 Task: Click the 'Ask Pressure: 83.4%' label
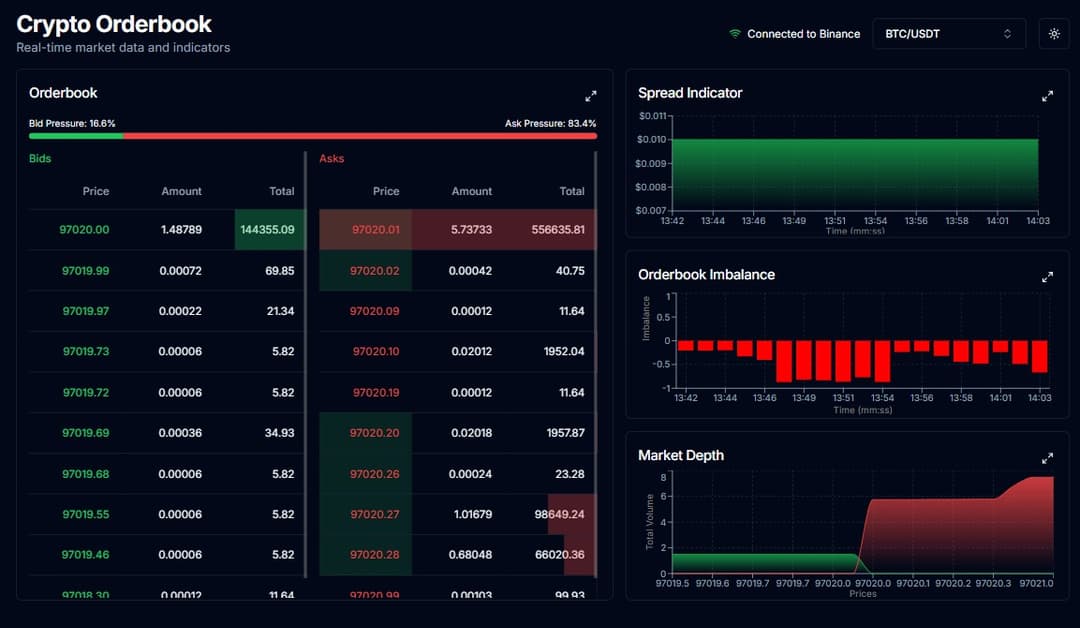(x=552, y=123)
